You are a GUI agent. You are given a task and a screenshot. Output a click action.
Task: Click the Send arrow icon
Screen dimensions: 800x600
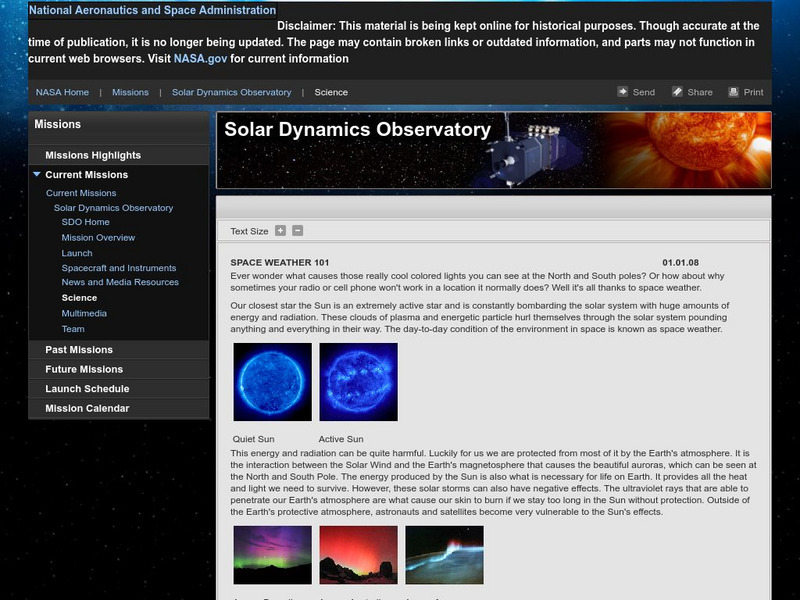pos(622,92)
